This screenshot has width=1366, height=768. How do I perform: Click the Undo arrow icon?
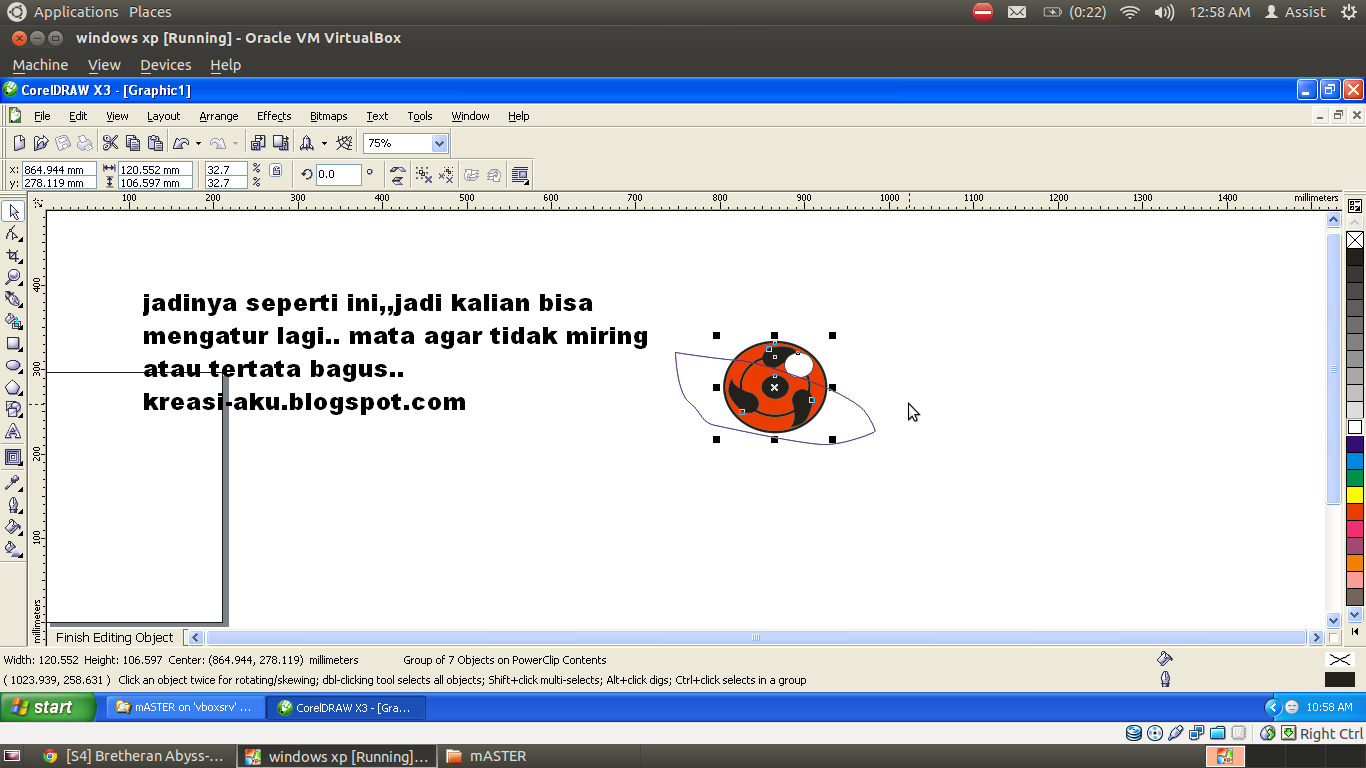(181, 143)
